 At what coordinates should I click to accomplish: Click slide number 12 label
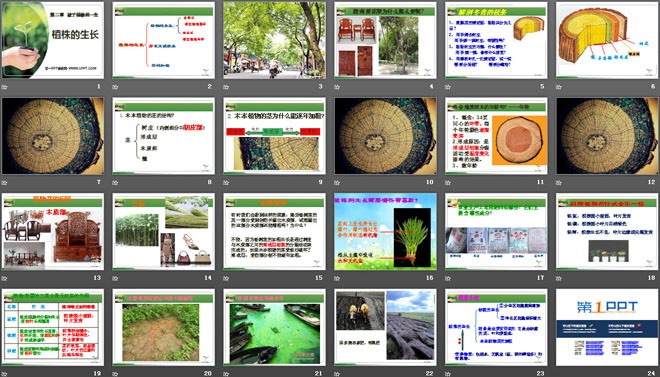(652, 182)
